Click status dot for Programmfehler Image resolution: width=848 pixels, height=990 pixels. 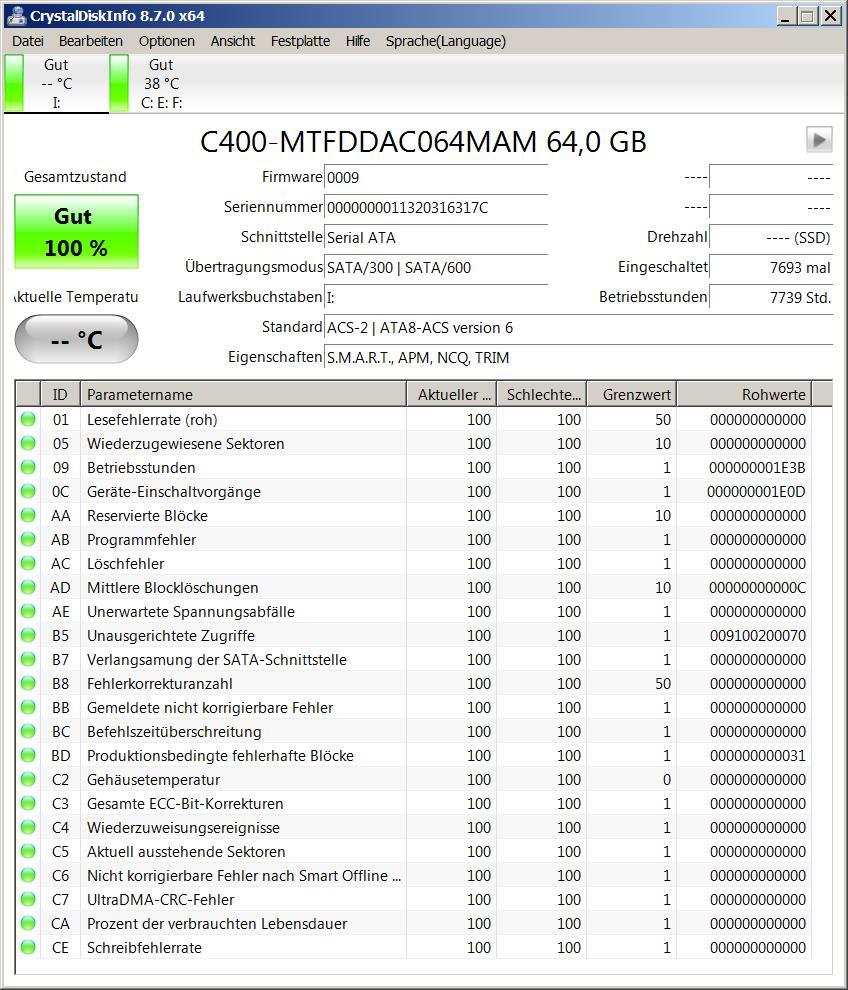point(28,539)
